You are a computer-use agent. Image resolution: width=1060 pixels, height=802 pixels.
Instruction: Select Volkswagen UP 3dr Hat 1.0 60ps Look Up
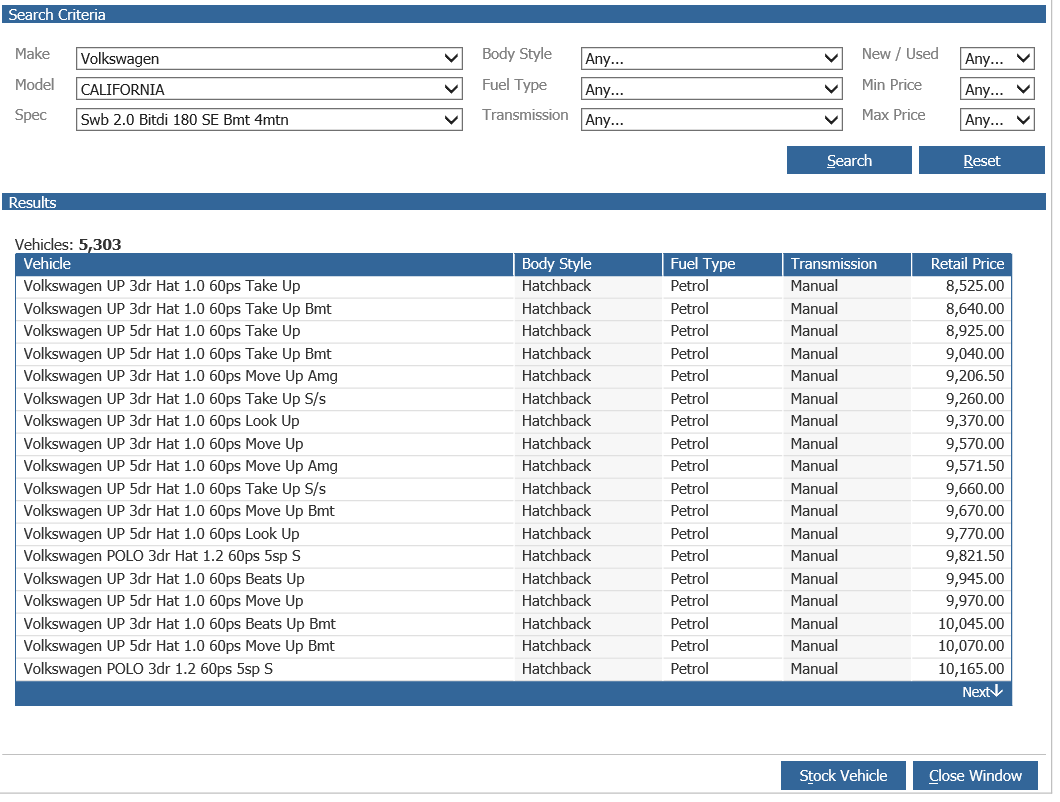click(x=513, y=421)
